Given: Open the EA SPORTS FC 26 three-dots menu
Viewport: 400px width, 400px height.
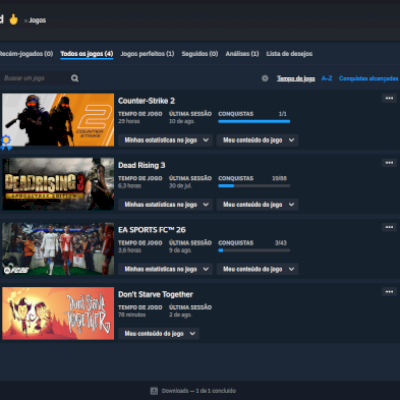Looking at the screenshot, I should [389, 227].
